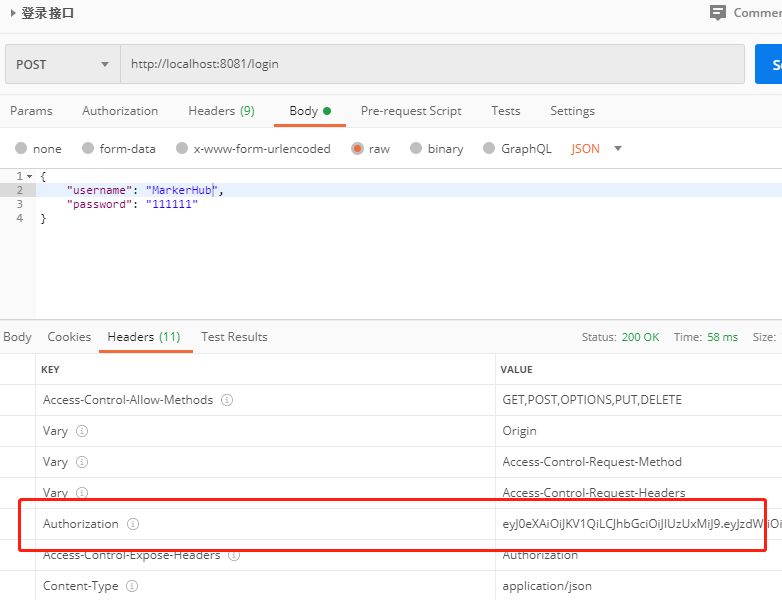Image resolution: width=782 pixels, height=600 pixels.
Task: Click the KEY column header
Action: pyautogui.click(x=50, y=370)
